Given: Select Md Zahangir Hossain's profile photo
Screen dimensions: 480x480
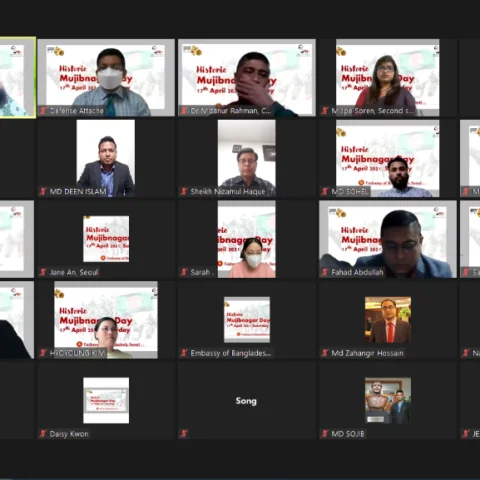Looking at the screenshot, I should coord(388,320).
